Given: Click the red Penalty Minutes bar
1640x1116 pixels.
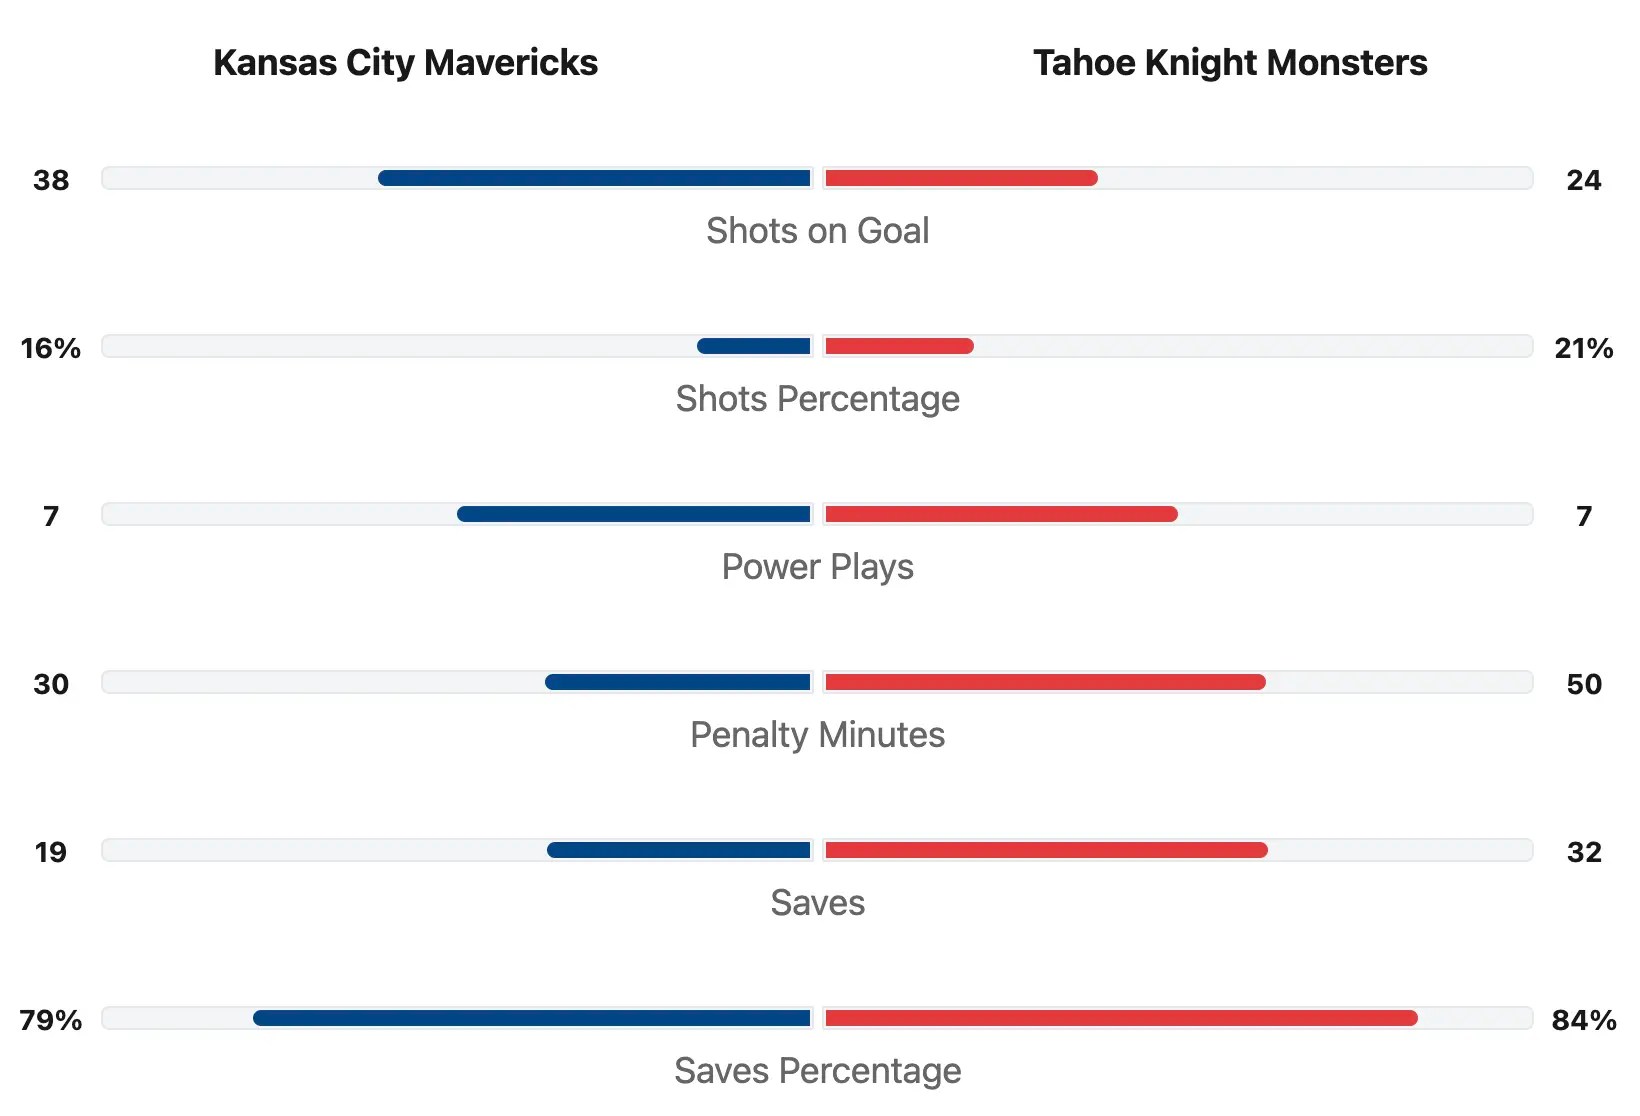Looking at the screenshot, I should (1045, 683).
